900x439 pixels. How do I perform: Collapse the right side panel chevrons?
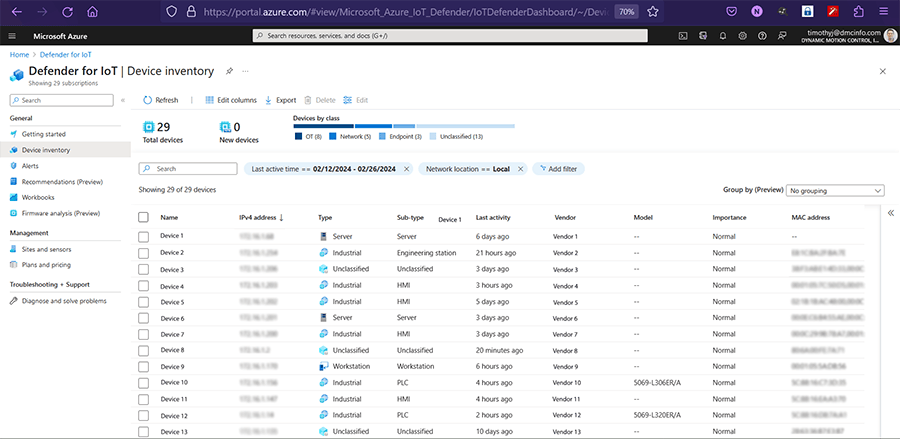(x=891, y=213)
